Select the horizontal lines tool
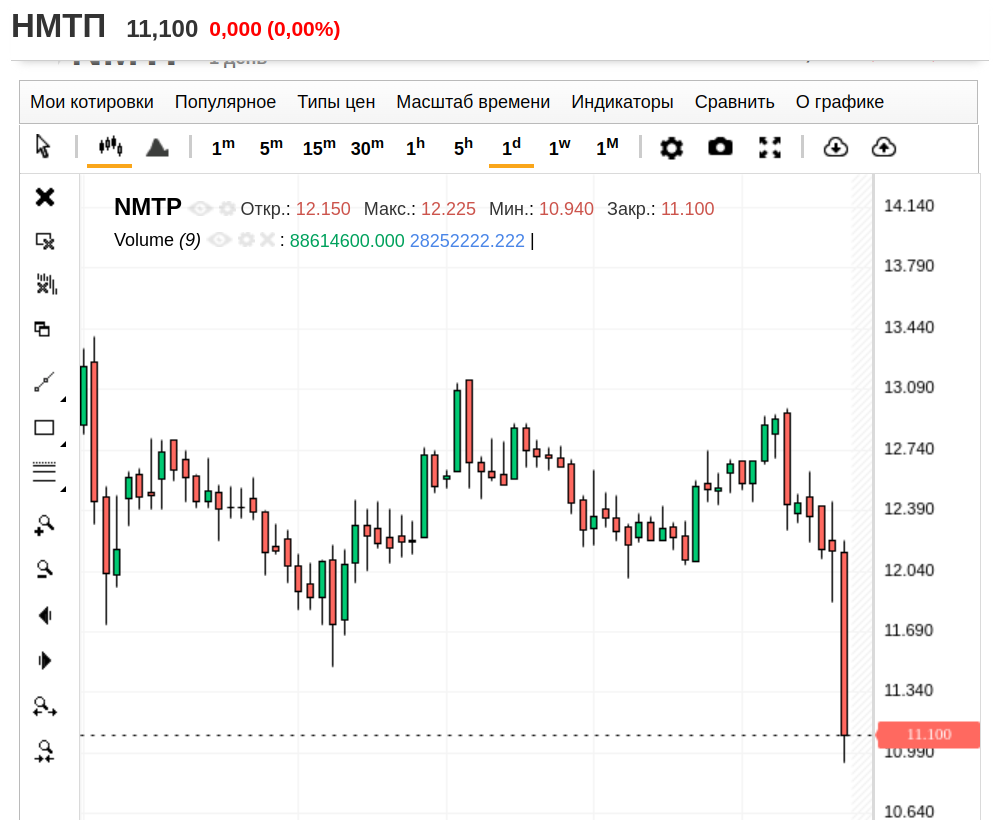996x820 pixels. coord(44,471)
